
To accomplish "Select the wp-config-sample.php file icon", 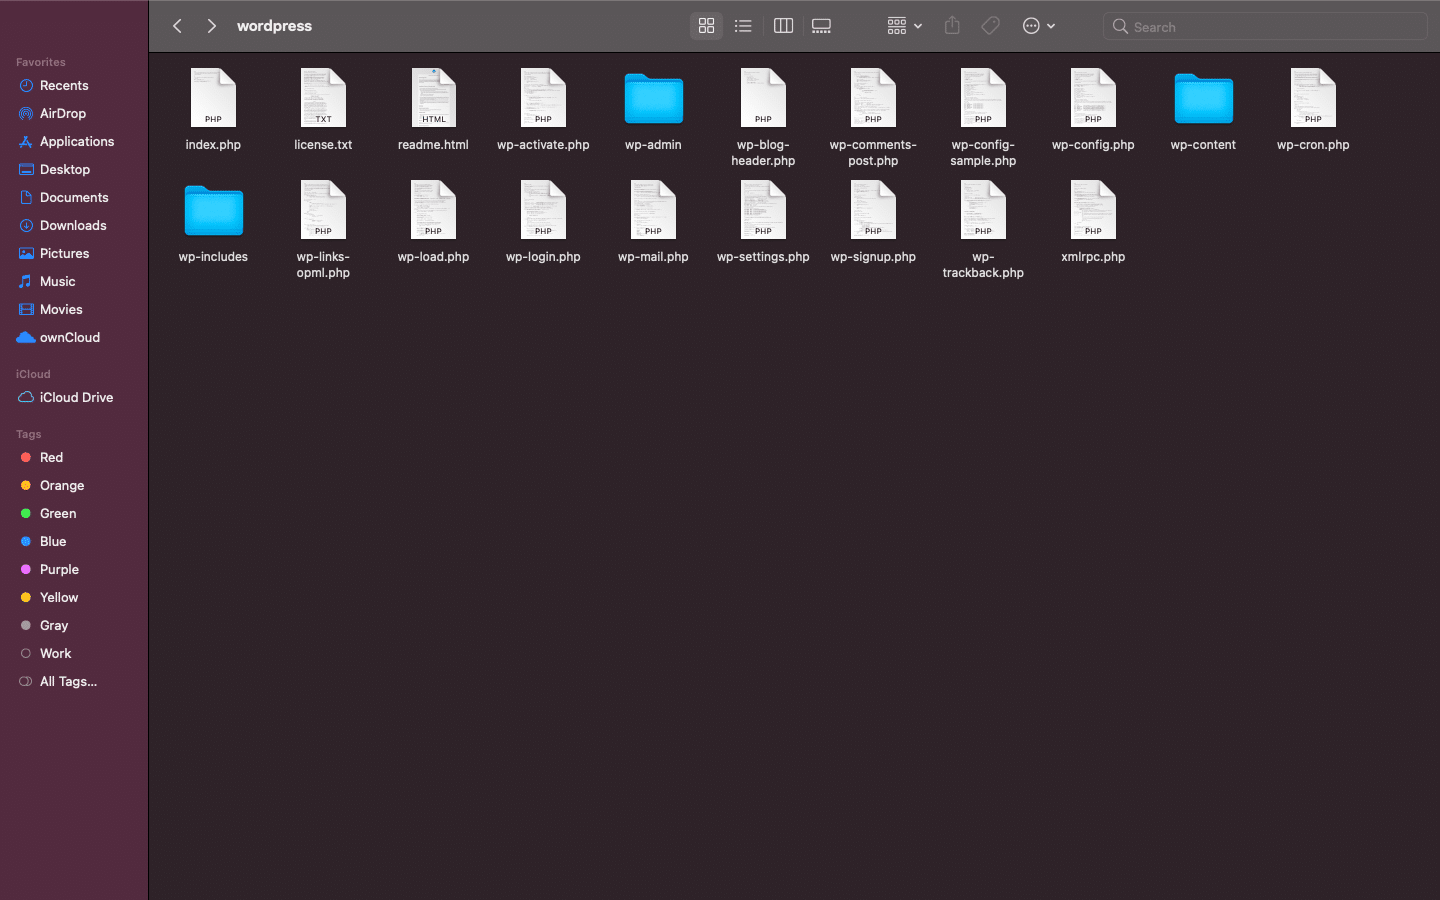I will pyautogui.click(x=983, y=98).
